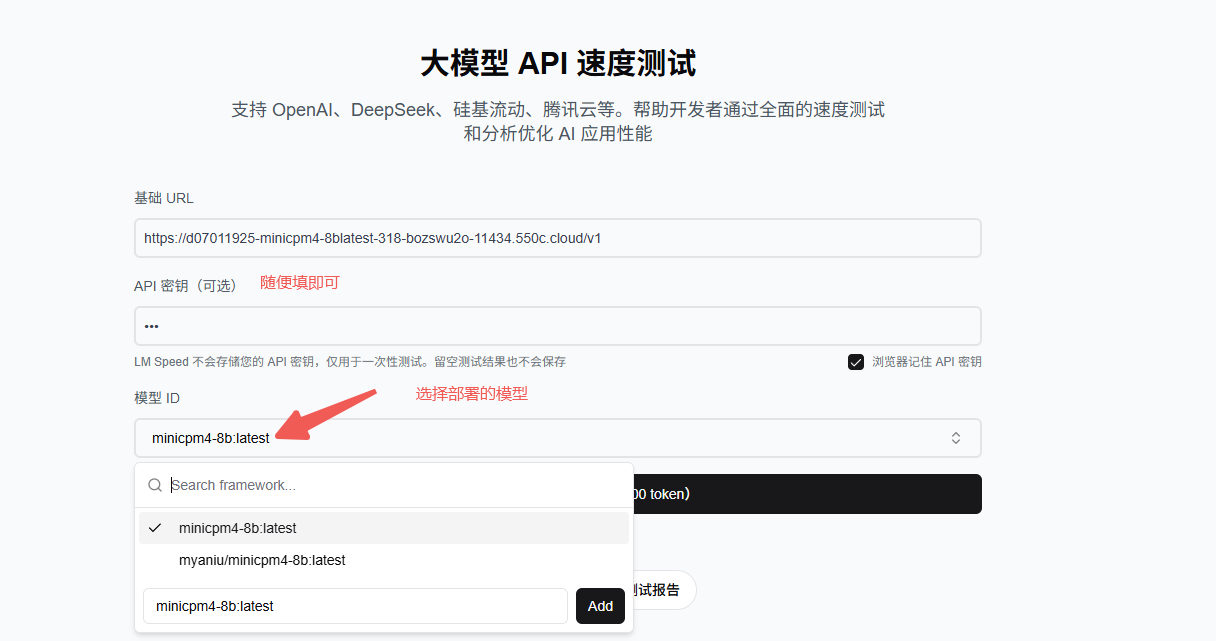Click the up-down chevron on model selector
The width and height of the screenshot is (1216, 641).
955,438
